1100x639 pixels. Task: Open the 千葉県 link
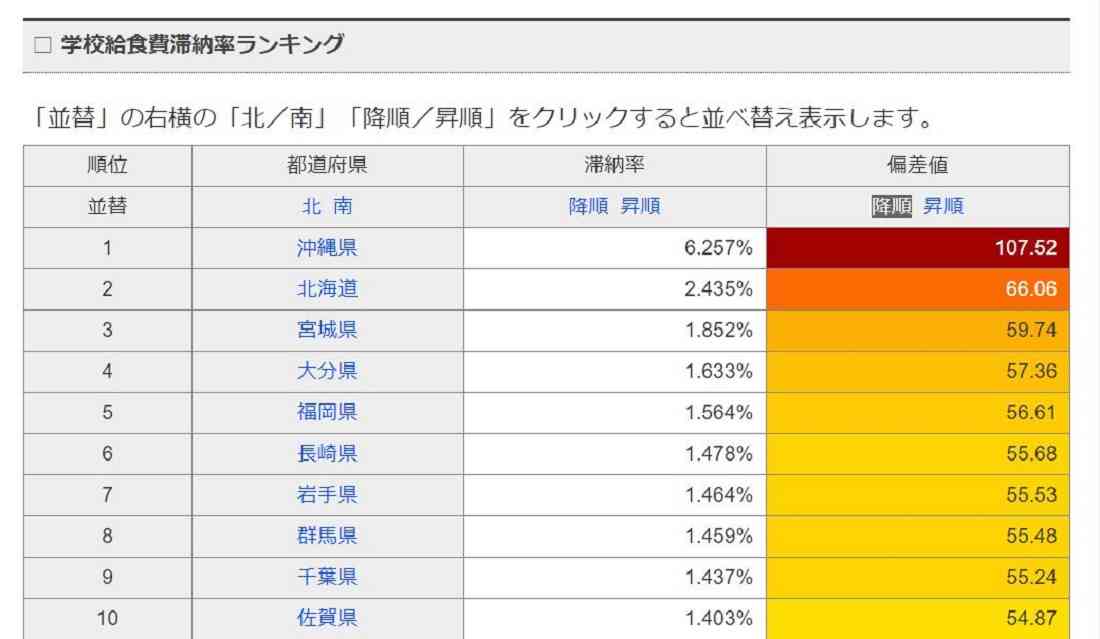click(327, 577)
